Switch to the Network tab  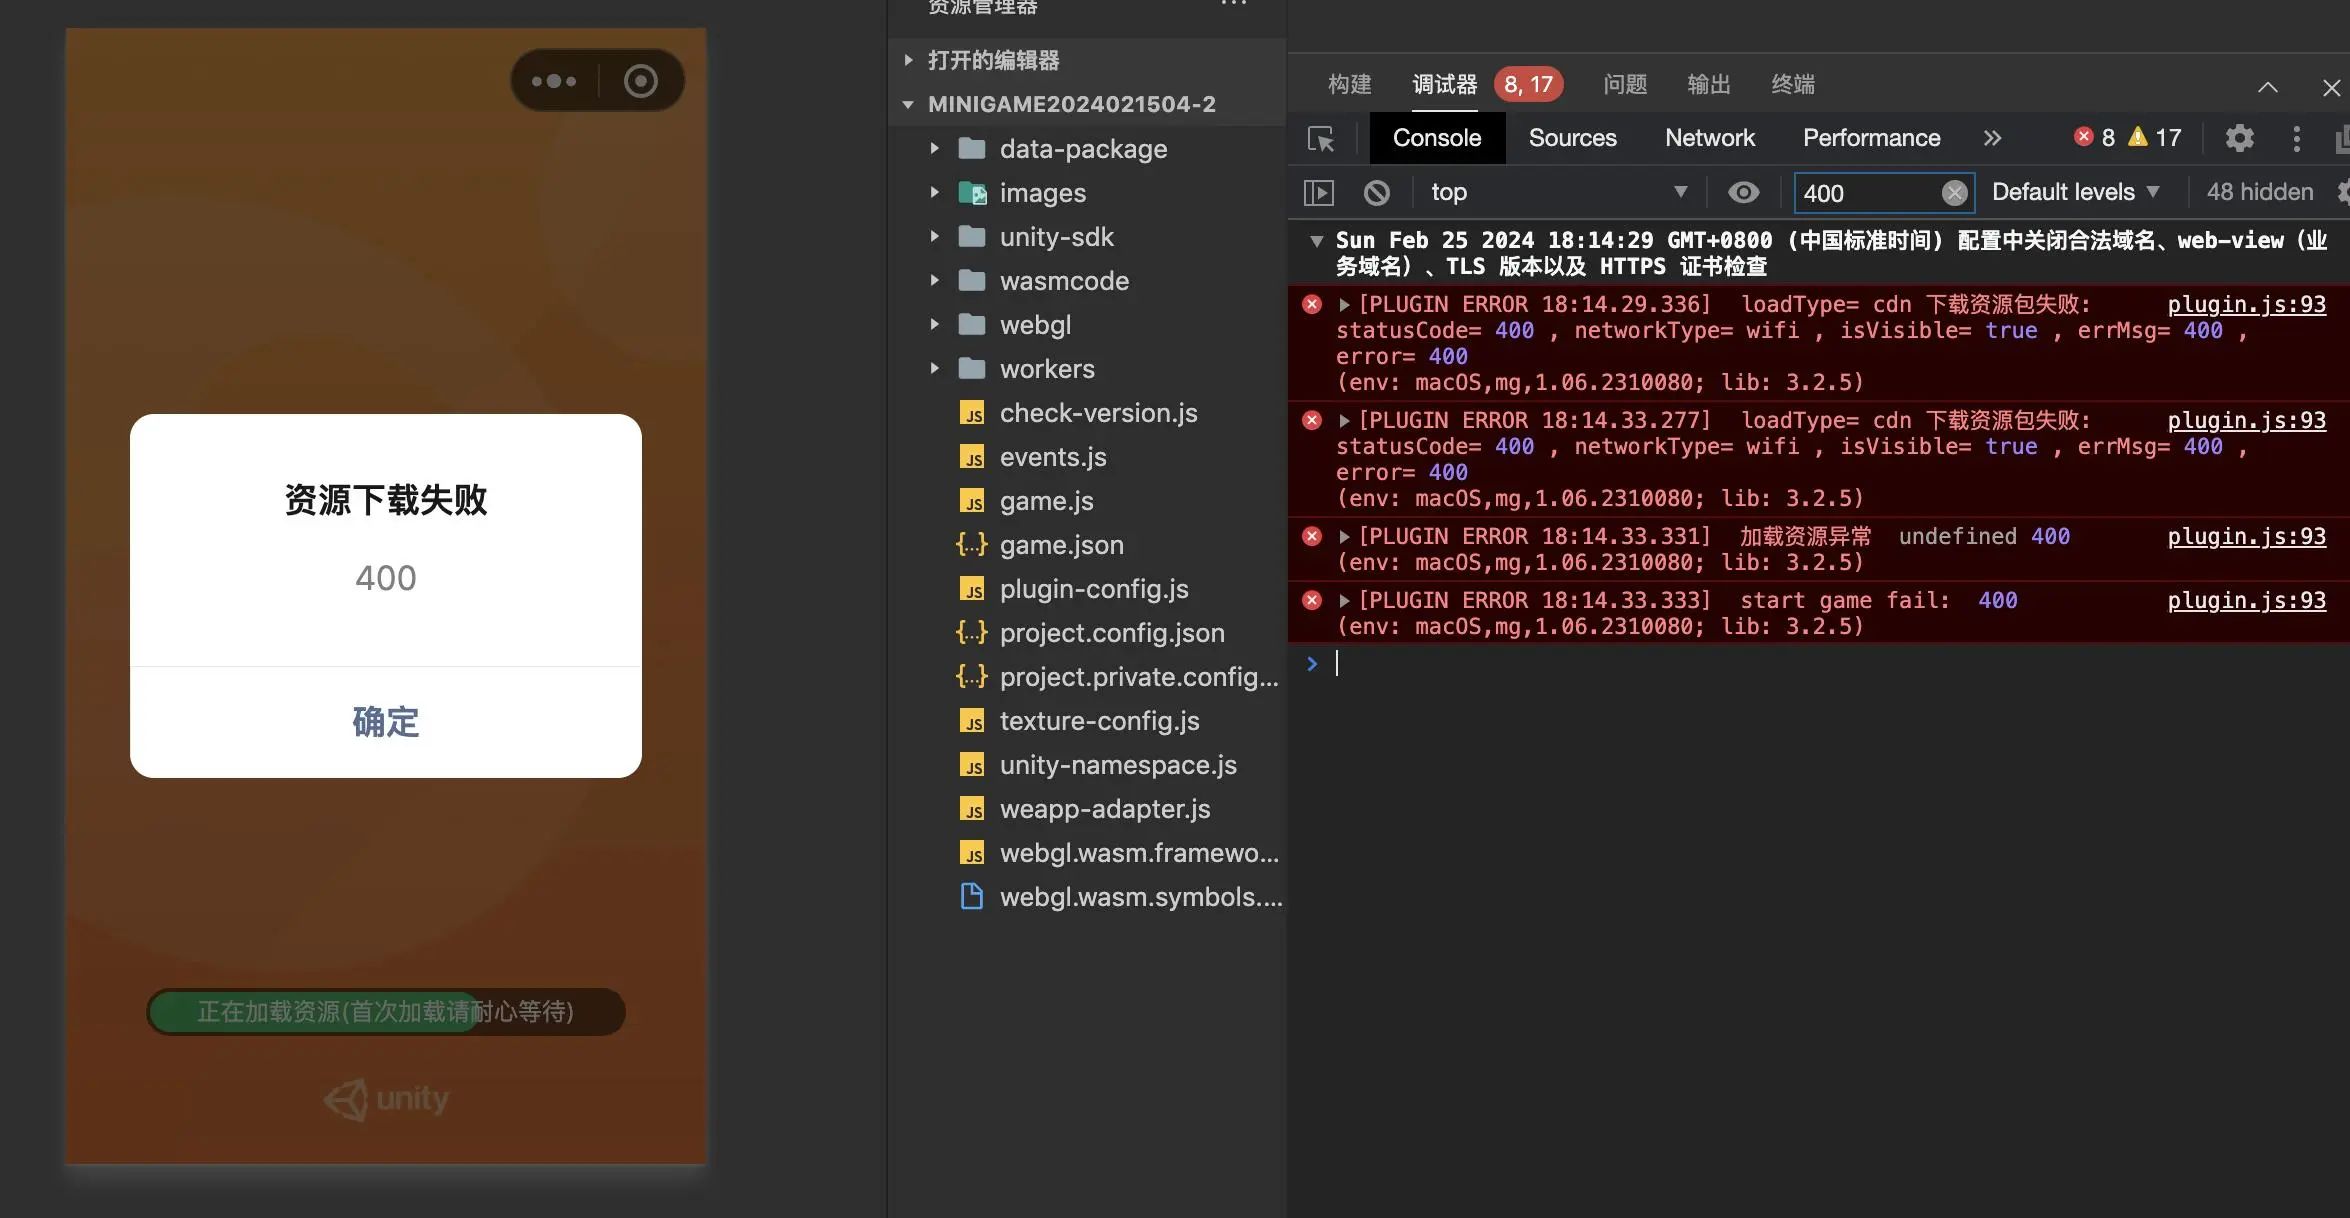point(1709,138)
